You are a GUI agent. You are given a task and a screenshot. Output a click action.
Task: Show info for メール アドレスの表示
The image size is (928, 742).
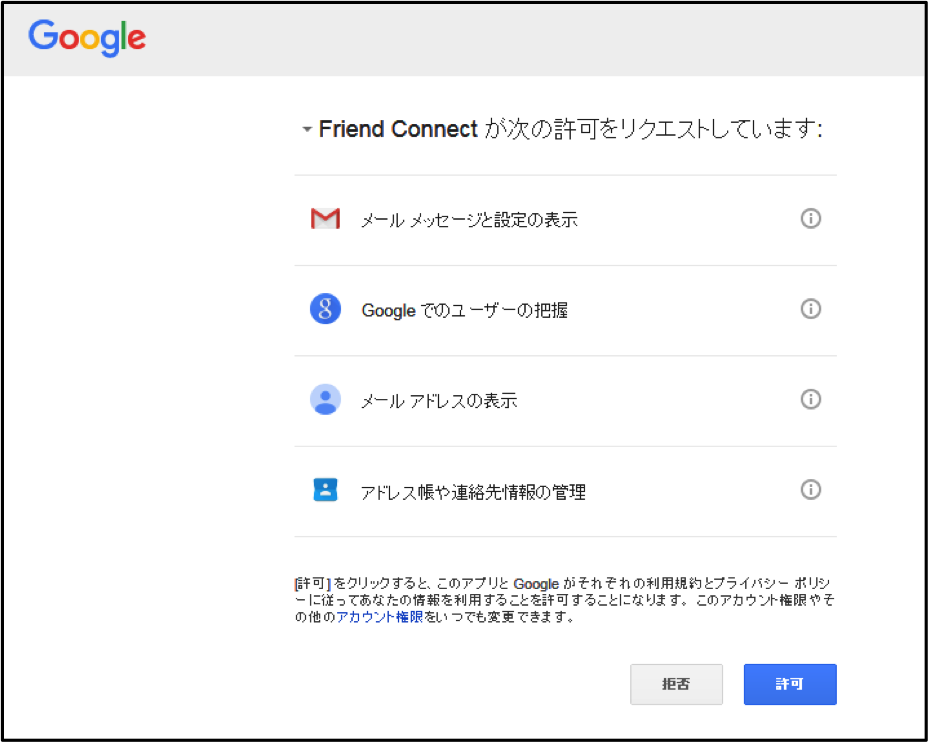click(810, 399)
